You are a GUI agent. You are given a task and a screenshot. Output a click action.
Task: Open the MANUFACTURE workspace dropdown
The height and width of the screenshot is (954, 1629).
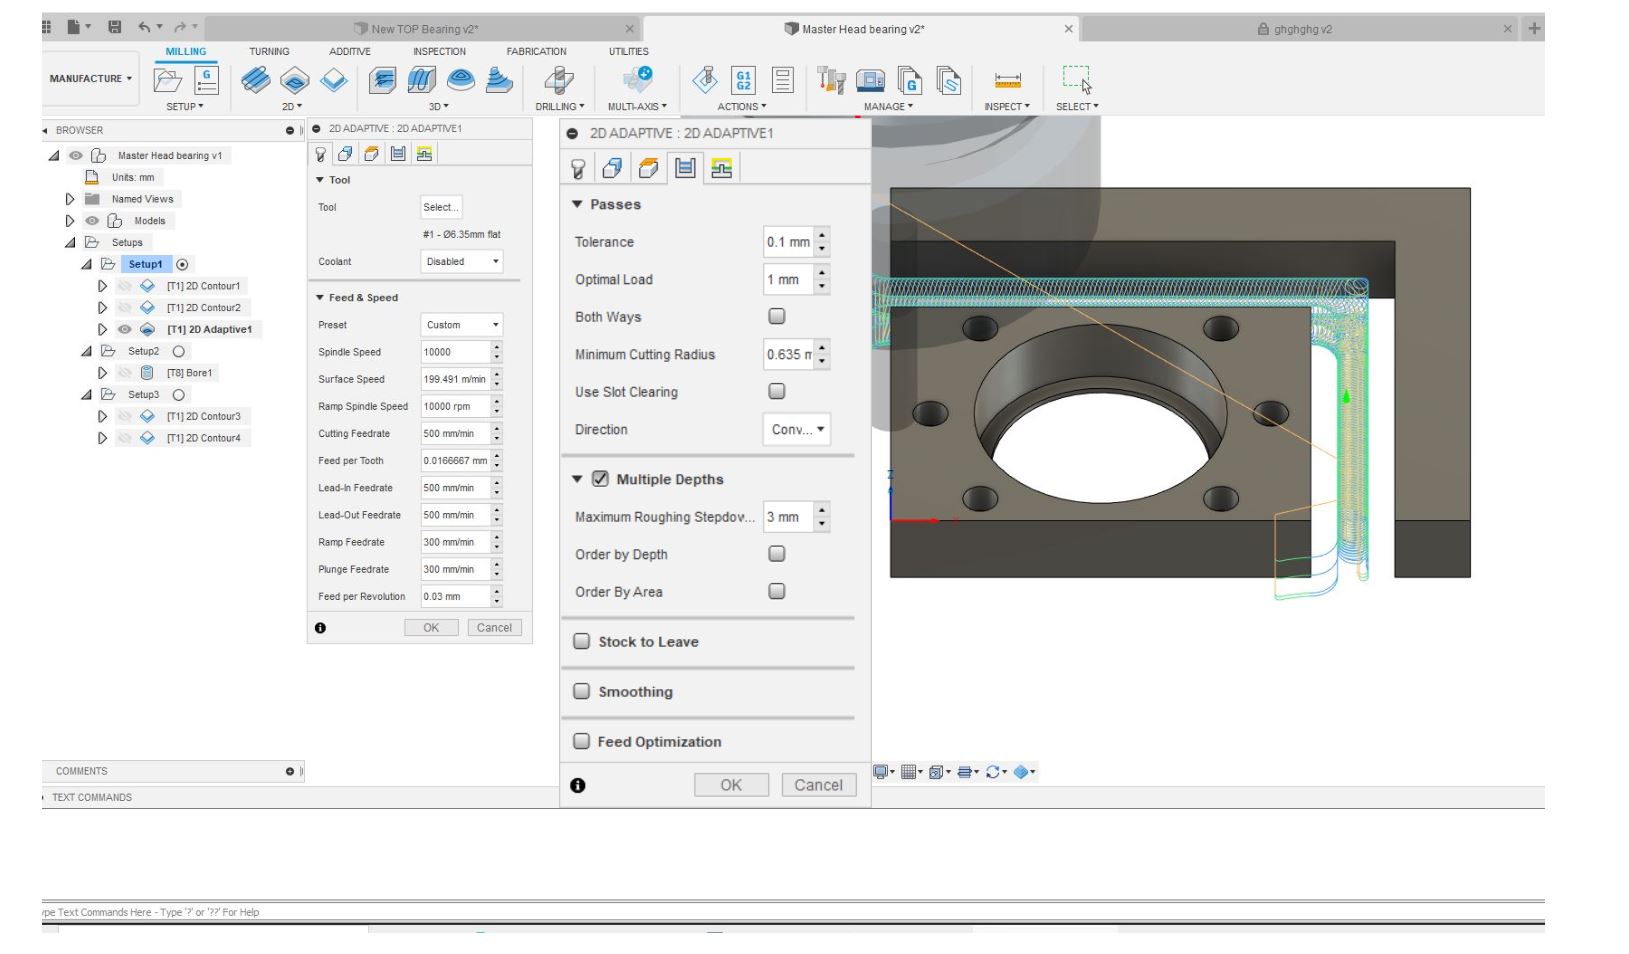tap(90, 78)
